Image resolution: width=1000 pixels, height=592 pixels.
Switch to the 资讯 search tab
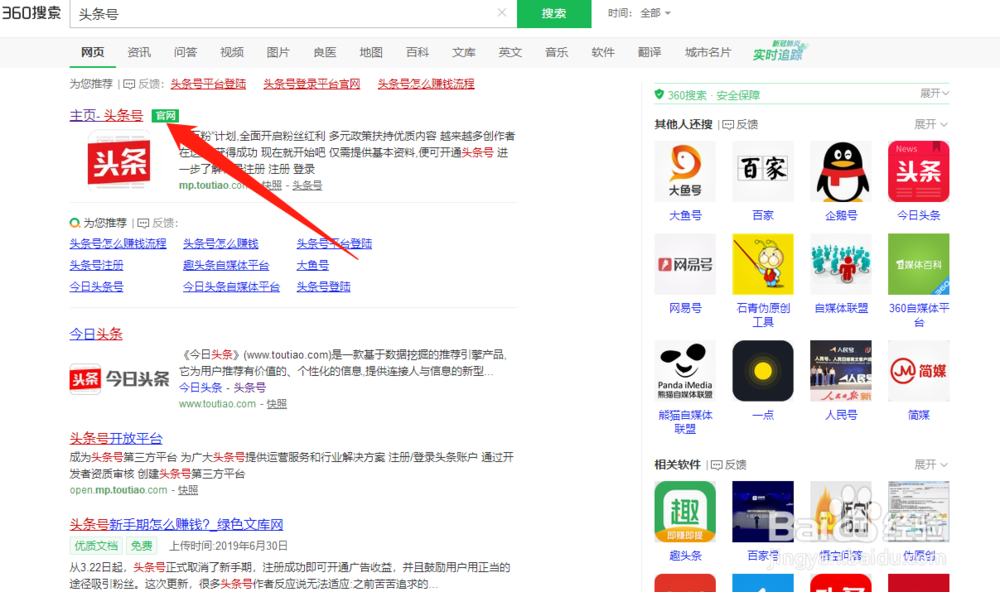[x=139, y=51]
